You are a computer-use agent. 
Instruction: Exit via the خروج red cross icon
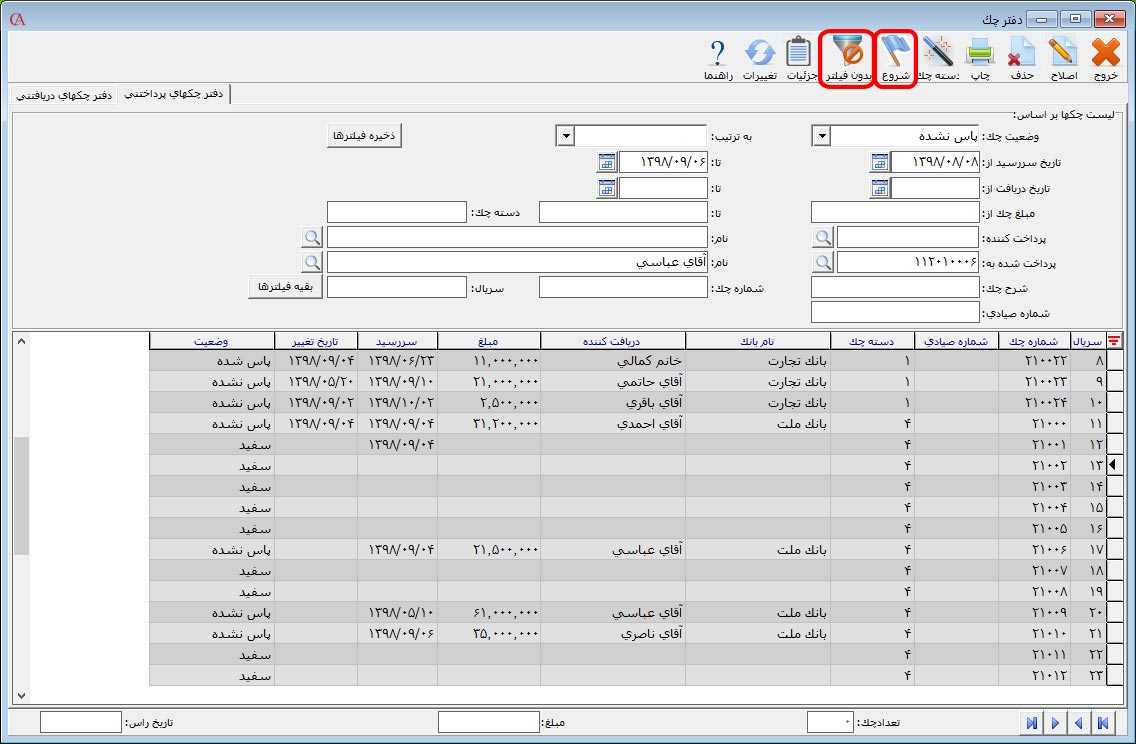pos(1105,52)
